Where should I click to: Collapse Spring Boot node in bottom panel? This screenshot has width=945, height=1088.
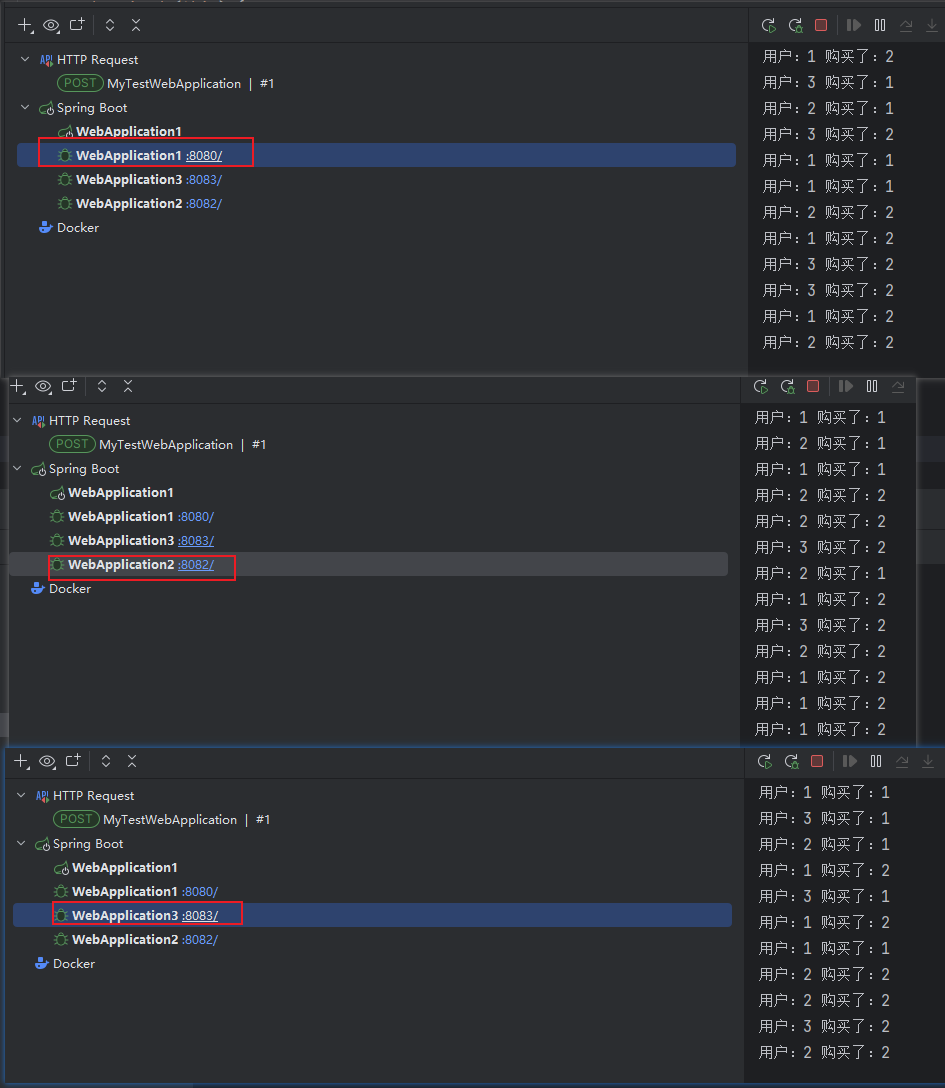pyautogui.click(x=22, y=844)
